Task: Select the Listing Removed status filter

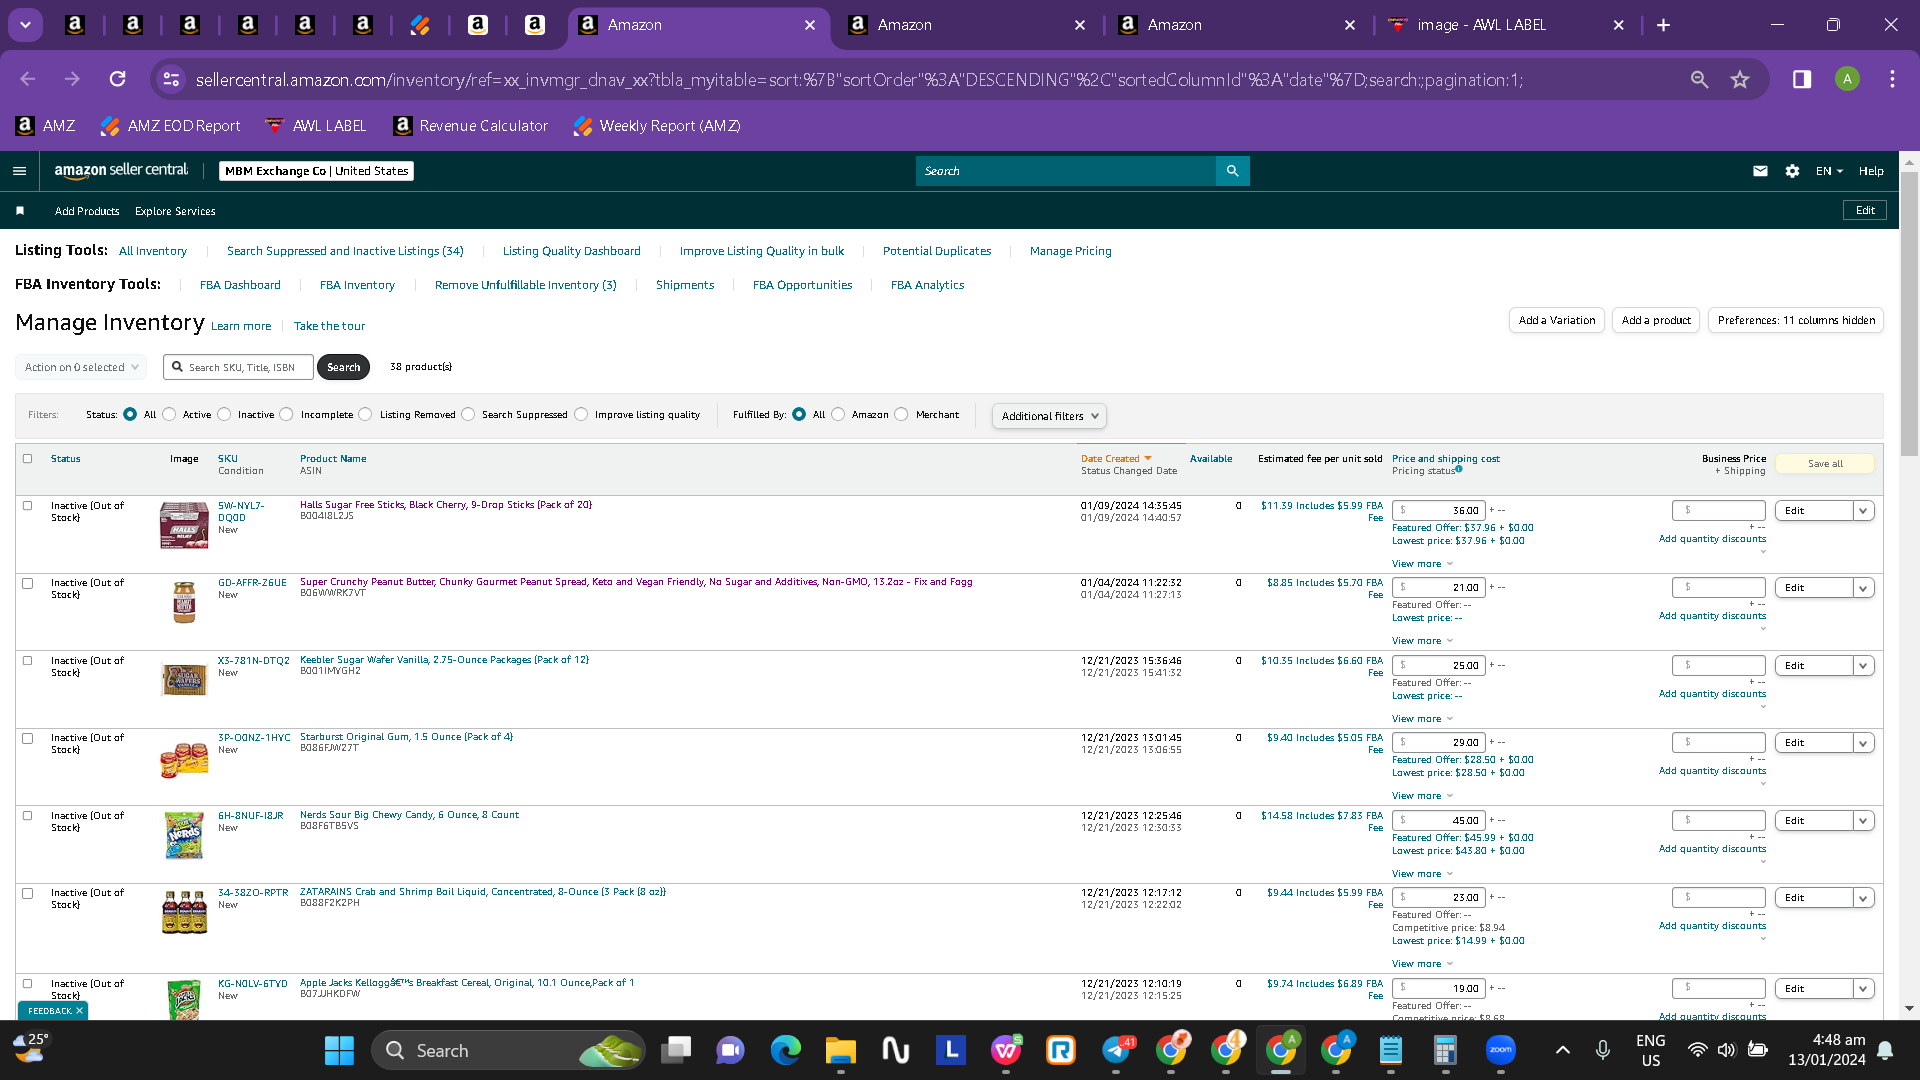Action: point(365,414)
